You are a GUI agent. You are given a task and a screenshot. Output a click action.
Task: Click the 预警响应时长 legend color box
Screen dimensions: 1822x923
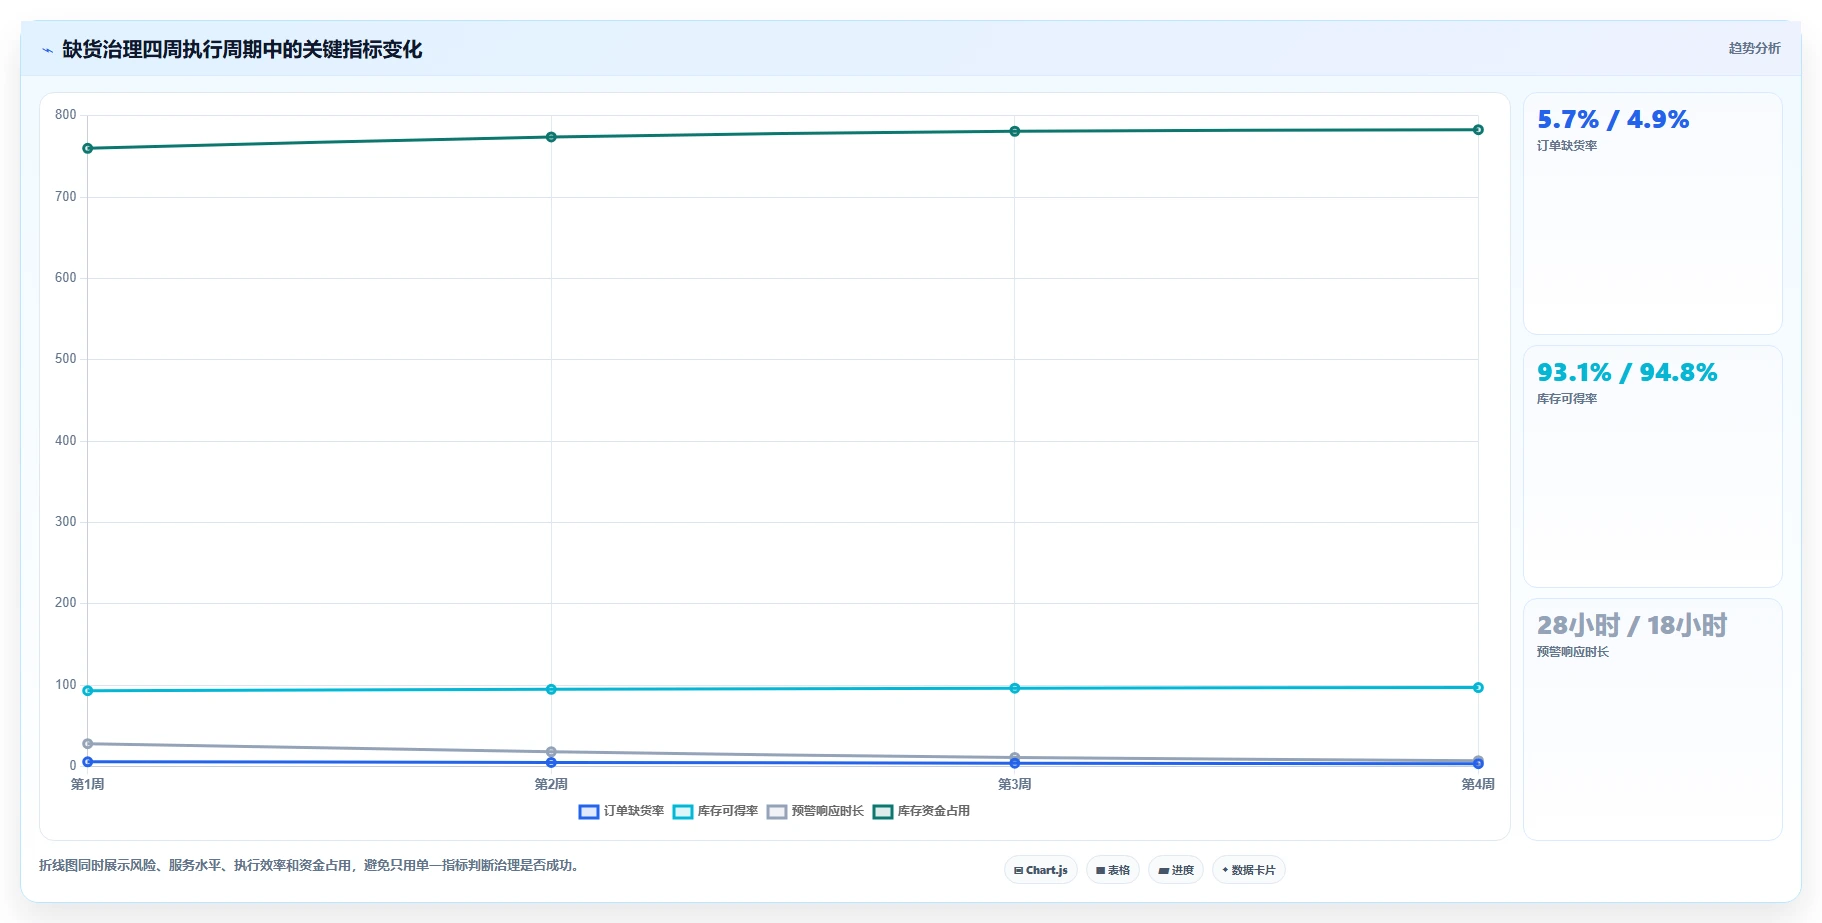777,812
